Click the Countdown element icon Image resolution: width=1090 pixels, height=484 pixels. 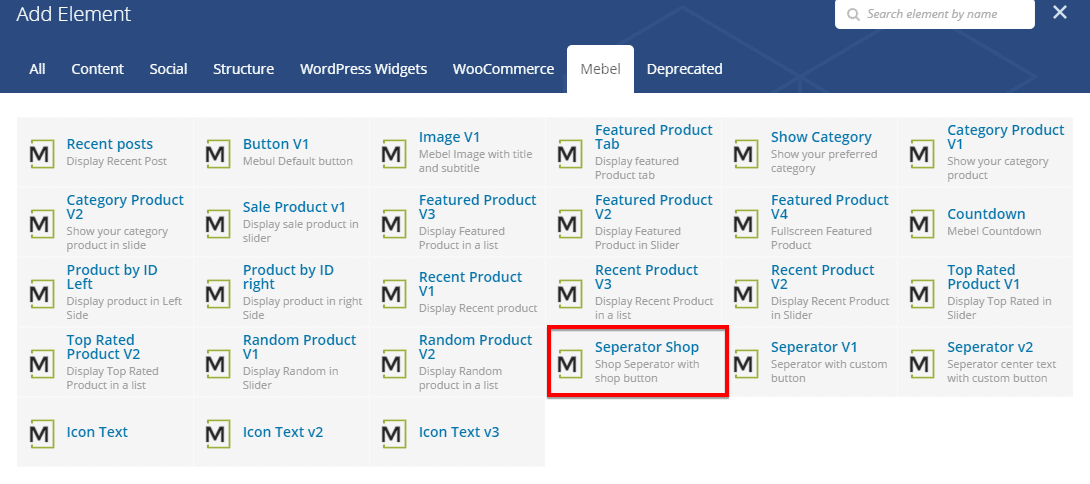(922, 223)
